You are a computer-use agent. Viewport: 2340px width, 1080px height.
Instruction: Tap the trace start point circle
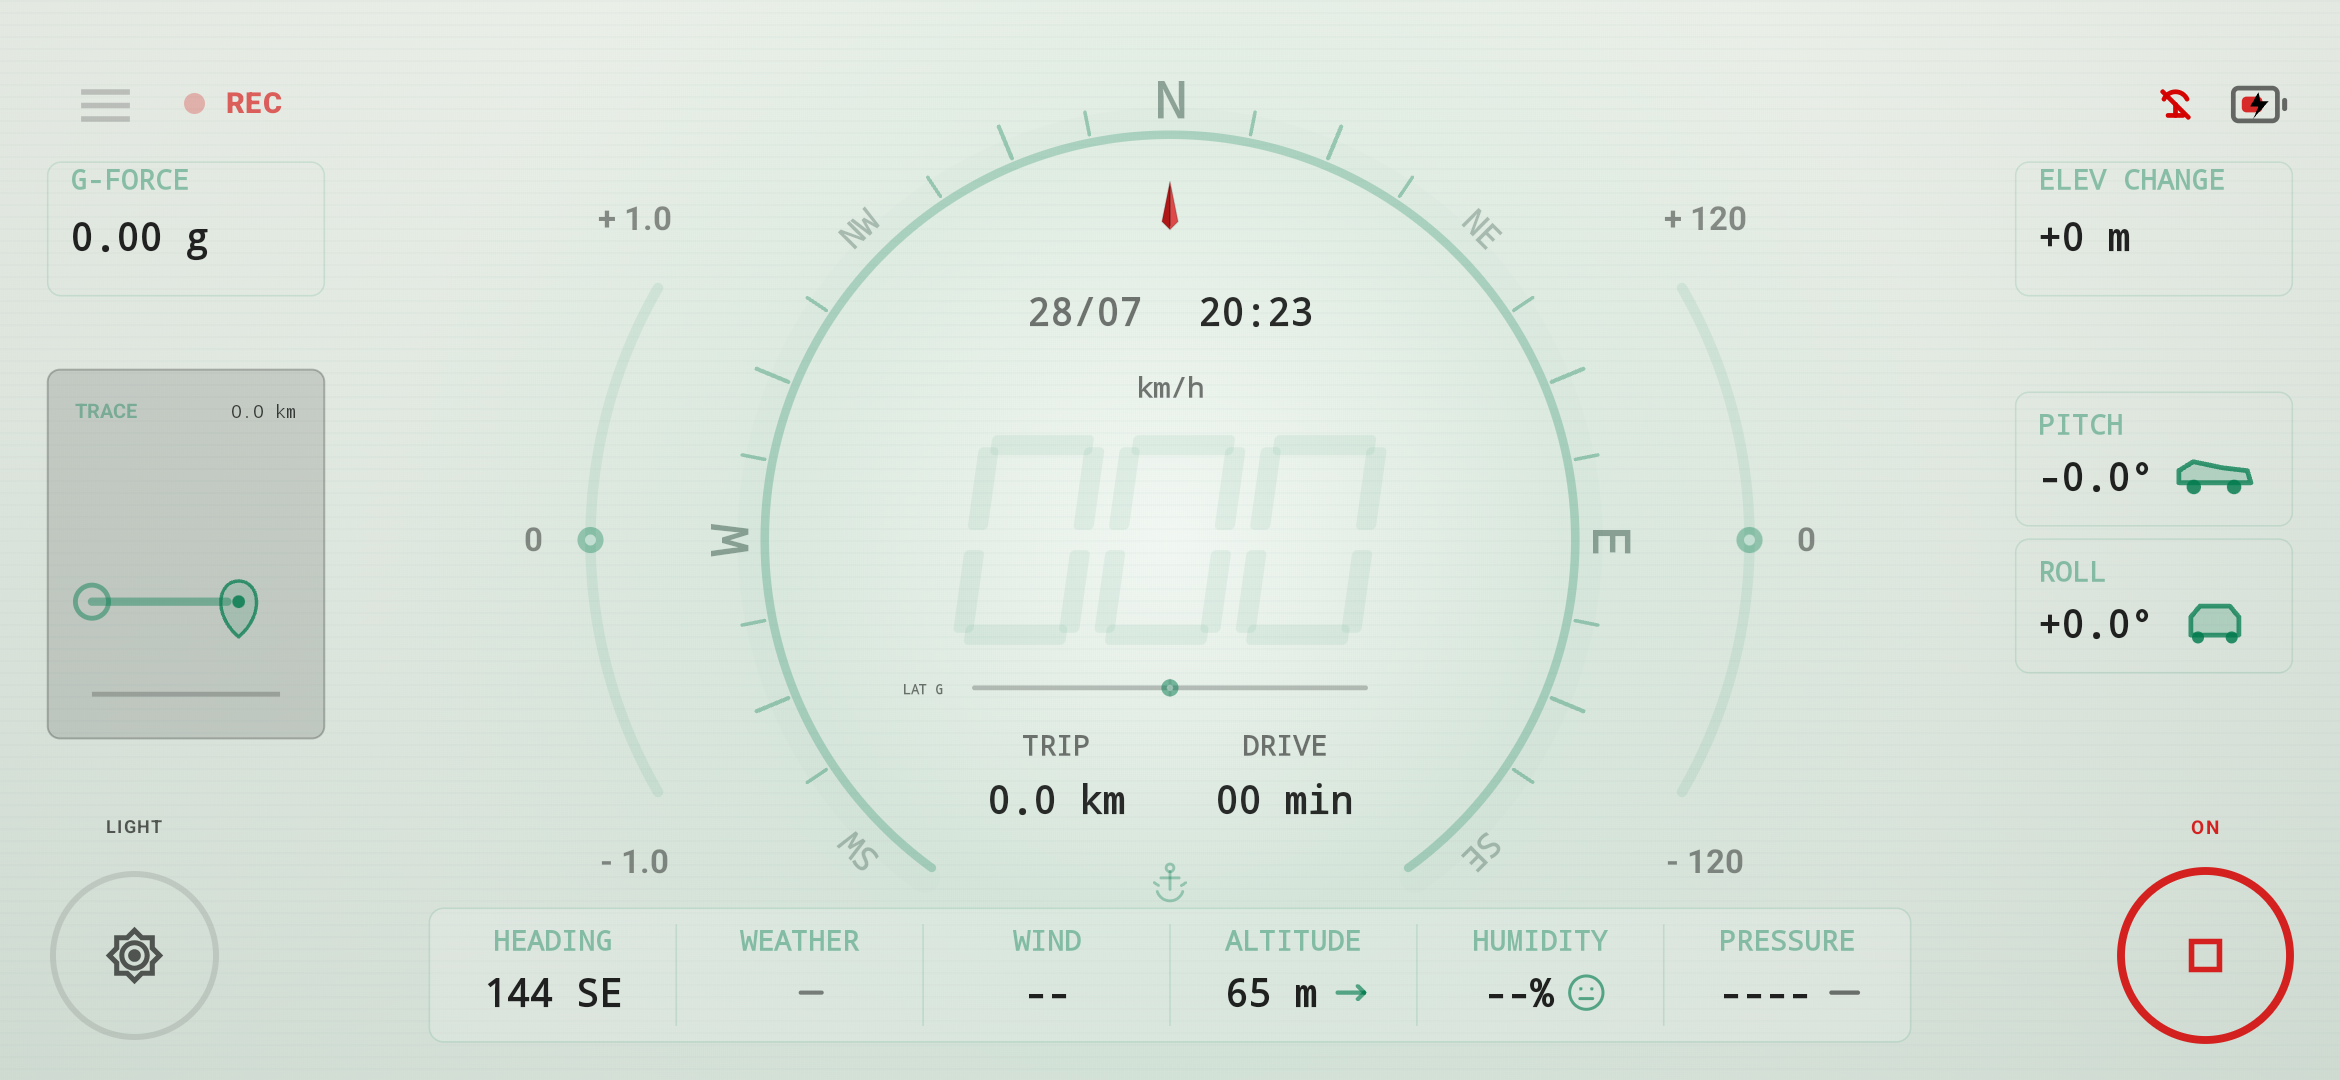tap(92, 601)
